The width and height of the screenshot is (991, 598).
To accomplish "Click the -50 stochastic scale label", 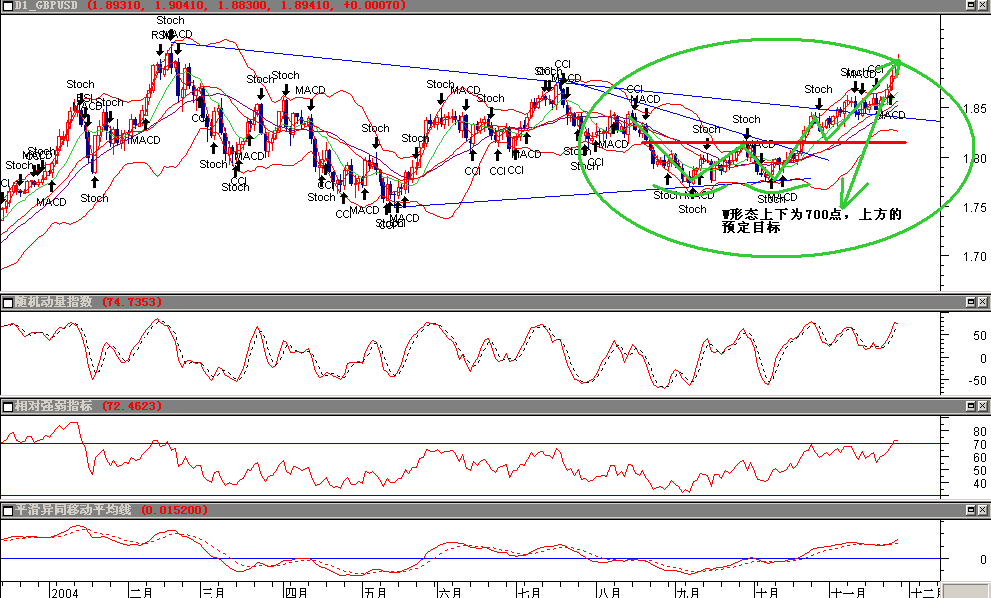I will click(976, 381).
